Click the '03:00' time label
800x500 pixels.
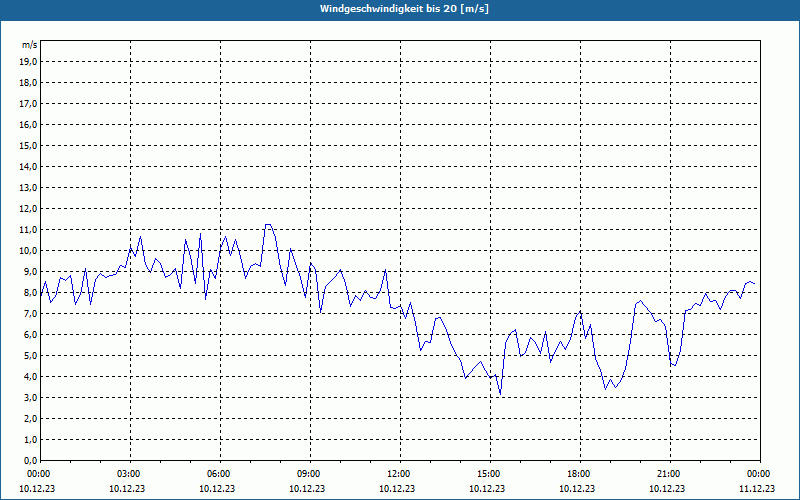pyautogui.click(x=131, y=474)
